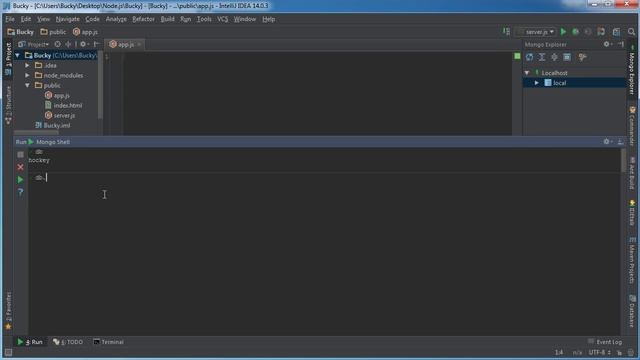Click the update project VCS toolbar icon
Screen dimensions: 640x360
(601, 31)
